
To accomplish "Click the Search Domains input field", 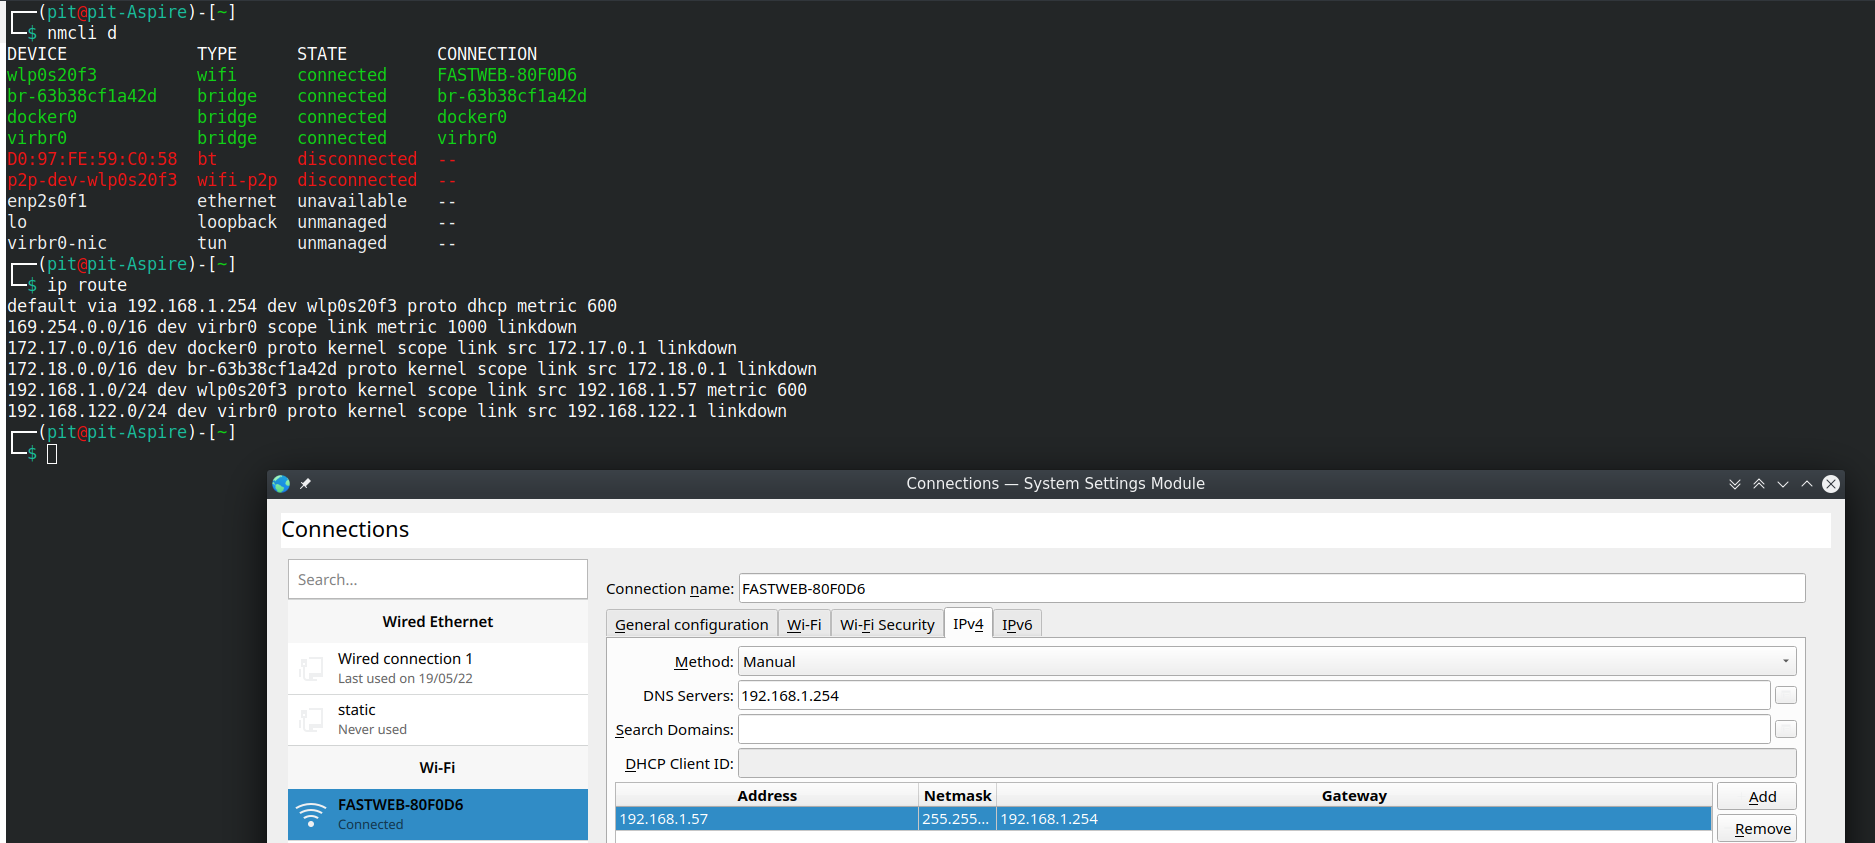I will (x=1254, y=729).
